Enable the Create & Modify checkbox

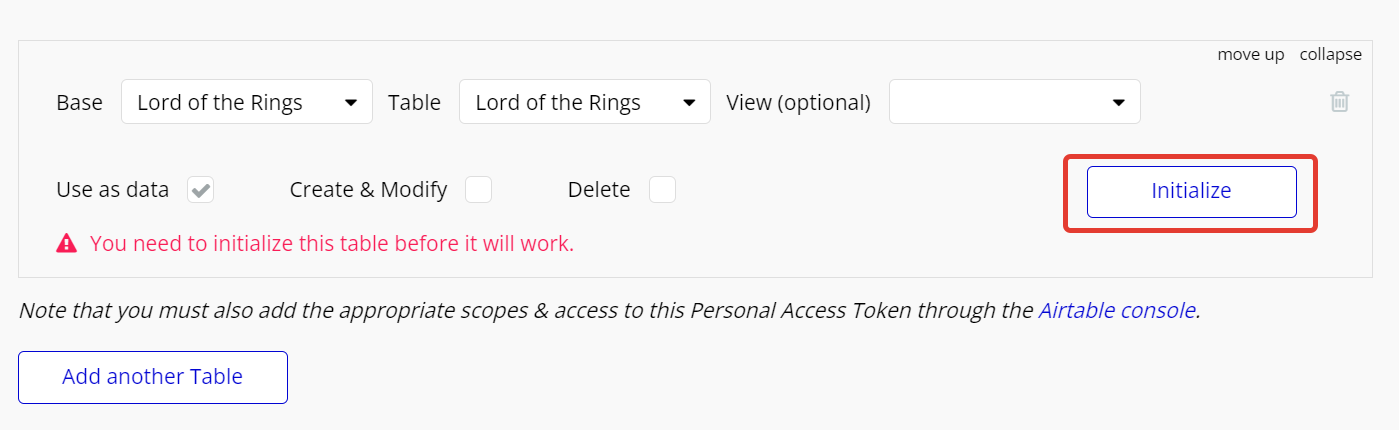[478, 190]
